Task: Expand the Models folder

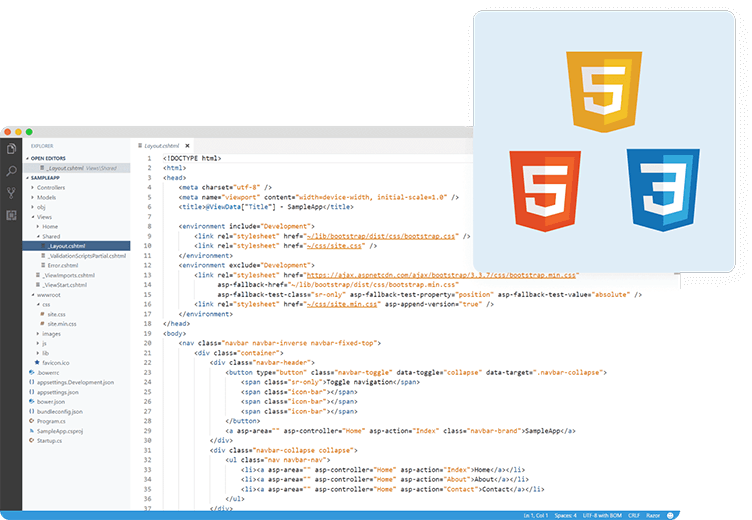Action: tap(47, 197)
